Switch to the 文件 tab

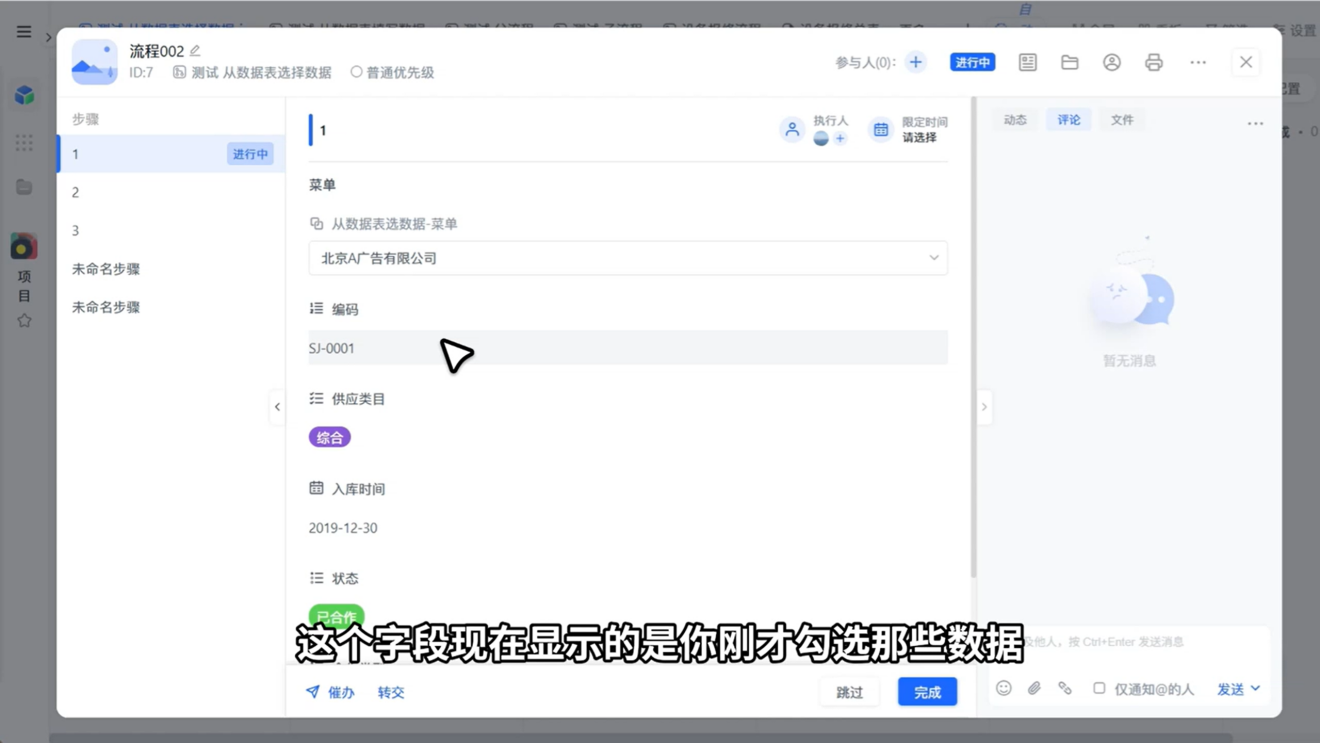[x=1122, y=120]
